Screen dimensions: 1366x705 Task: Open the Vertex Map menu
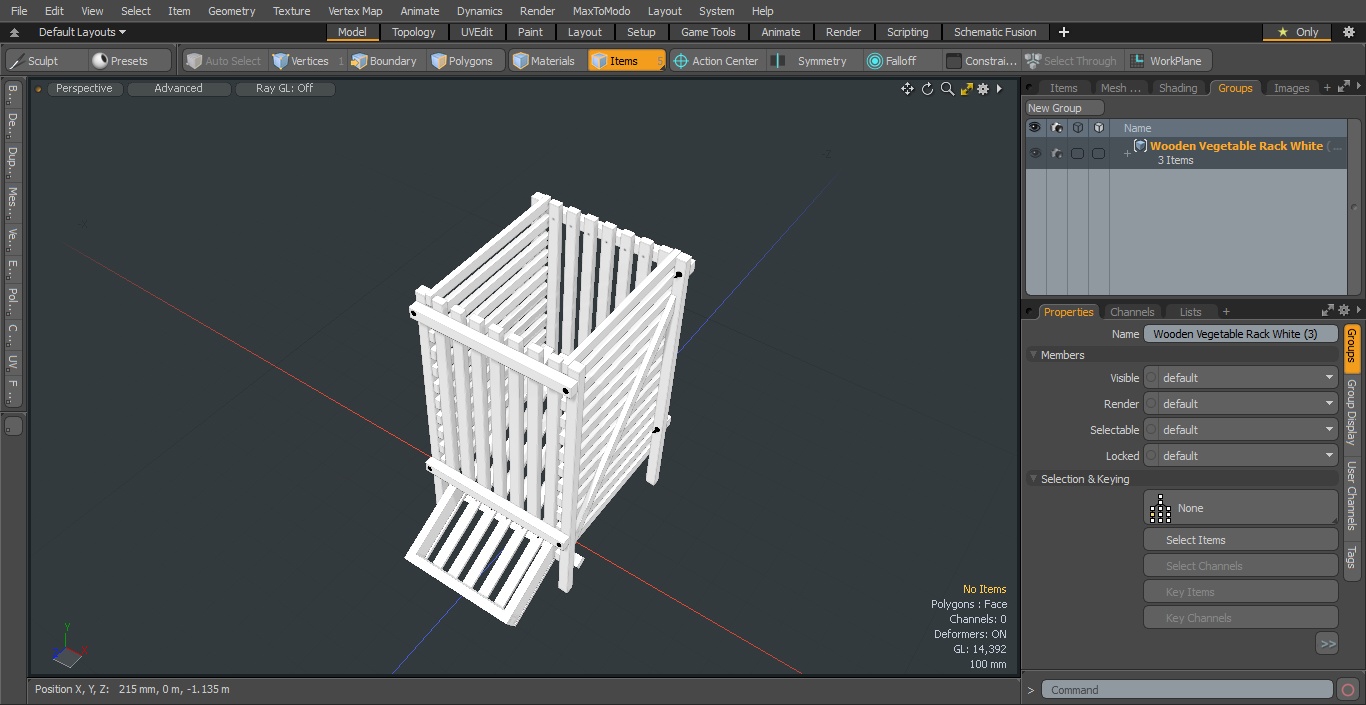(355, 11)
